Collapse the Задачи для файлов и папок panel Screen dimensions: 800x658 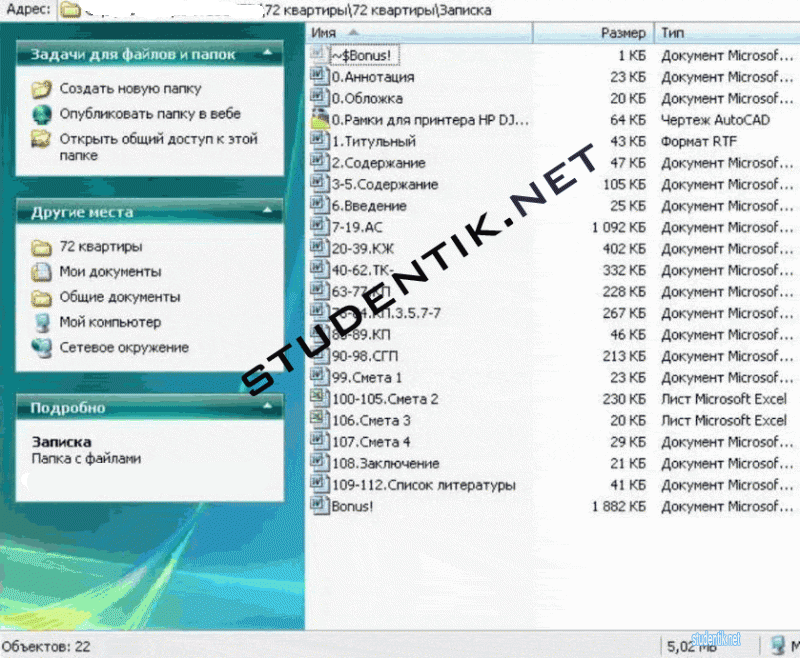[267, 53]
